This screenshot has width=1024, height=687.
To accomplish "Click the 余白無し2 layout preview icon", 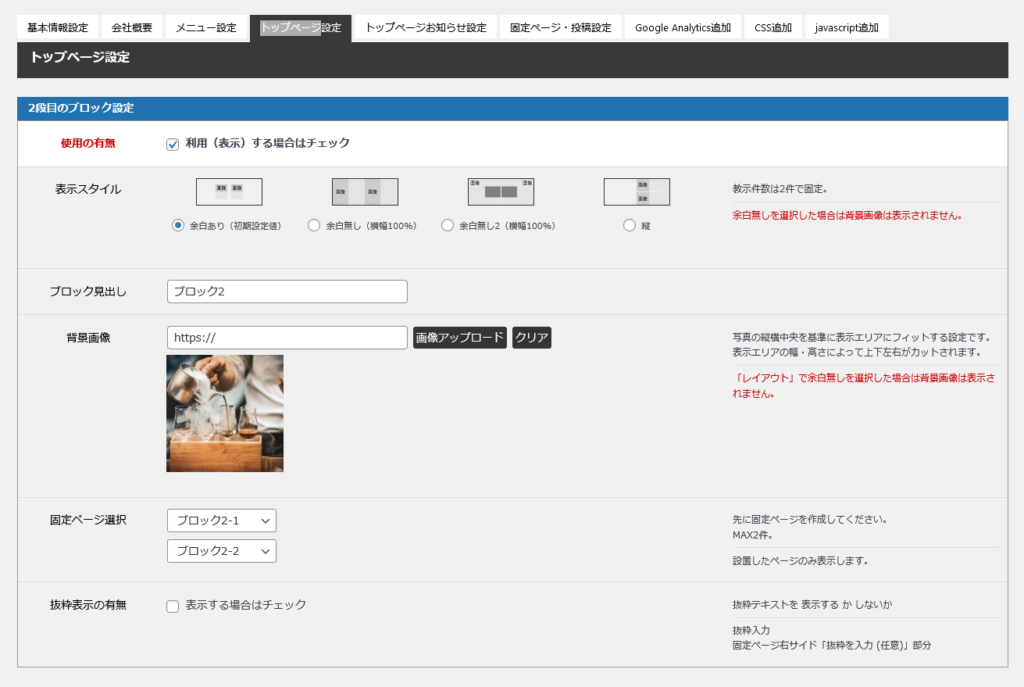I will pos(501,191).
